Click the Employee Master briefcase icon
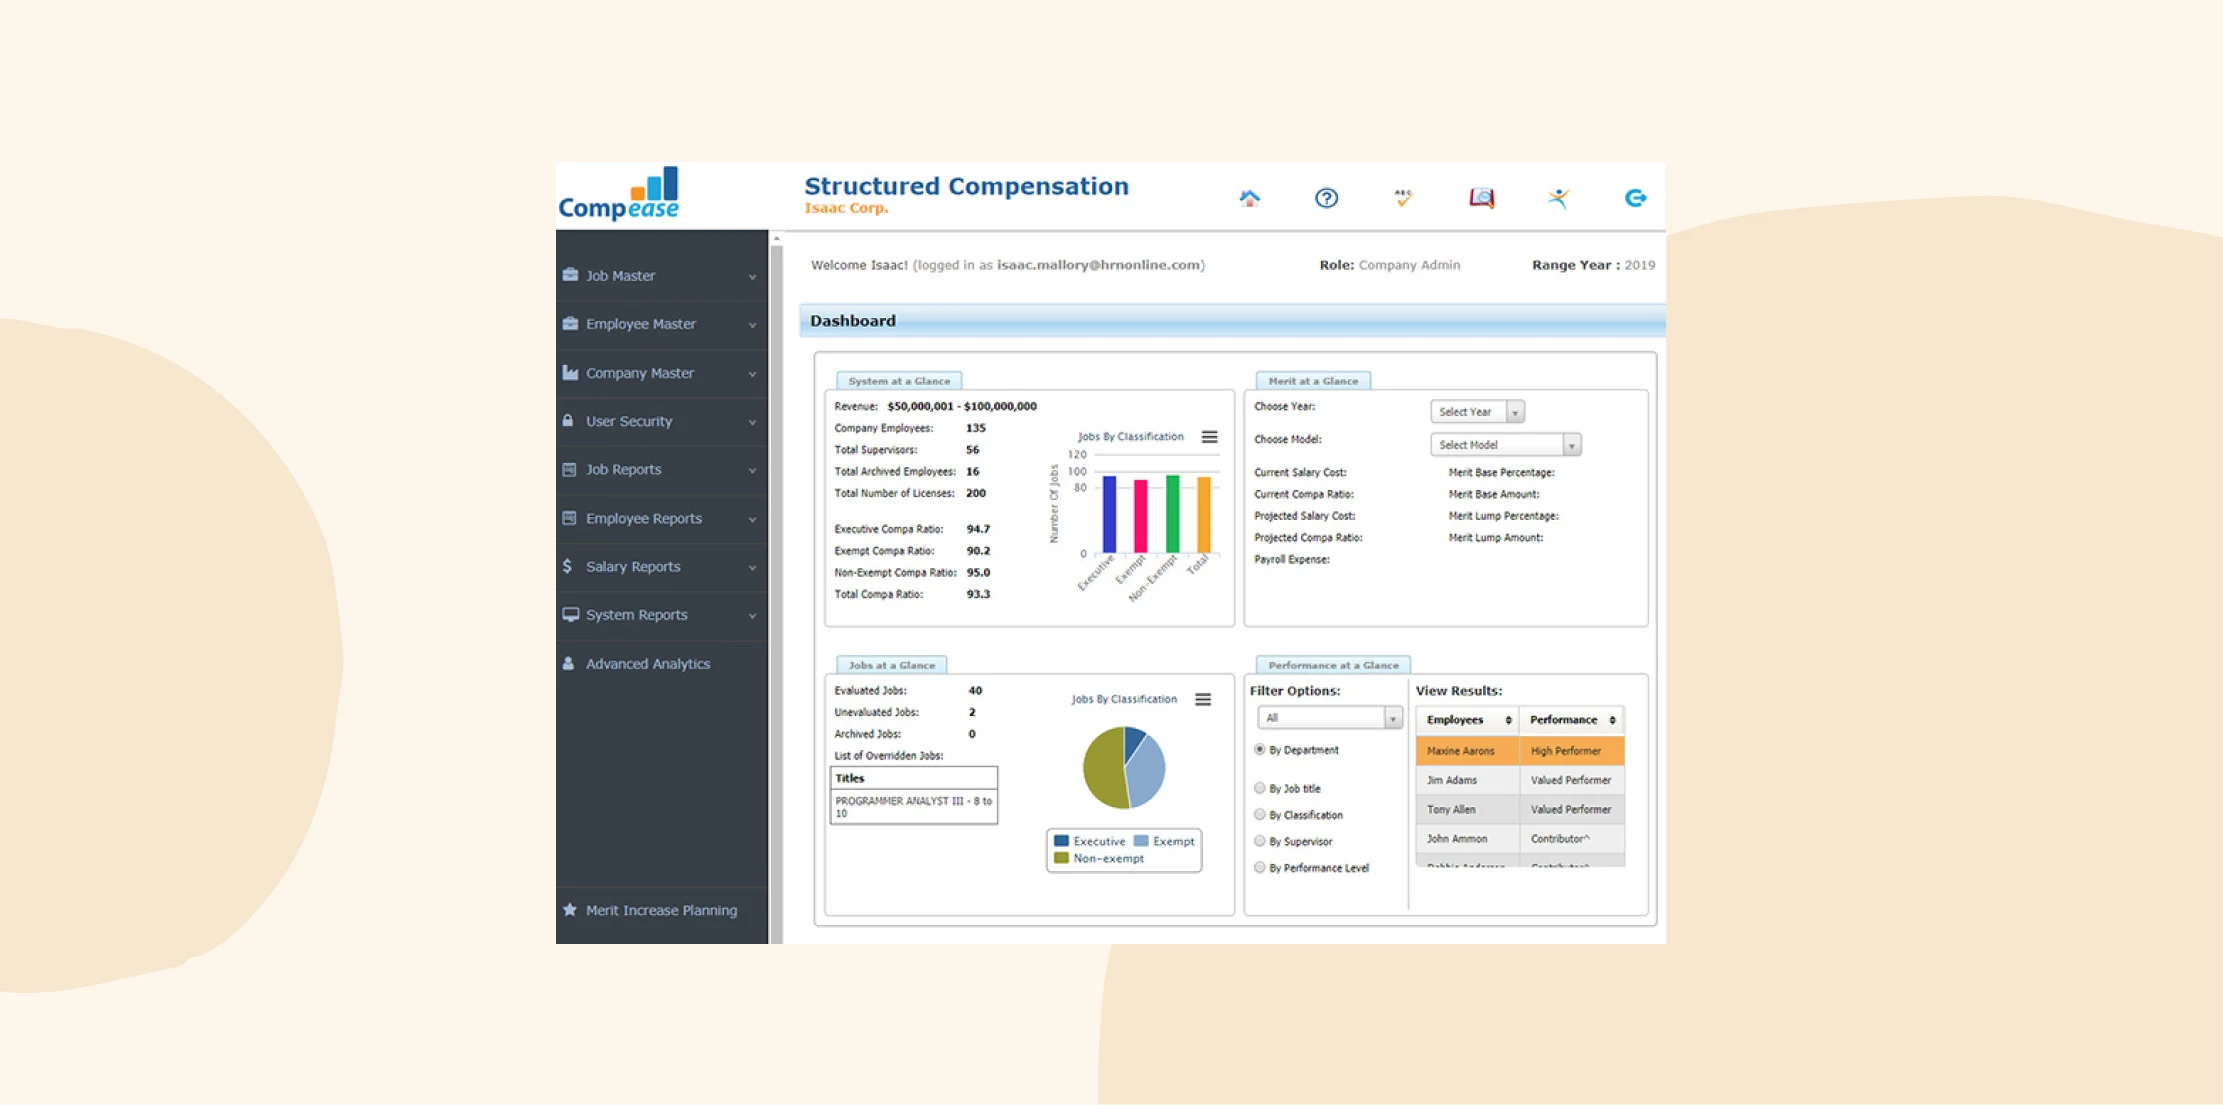 570,324
